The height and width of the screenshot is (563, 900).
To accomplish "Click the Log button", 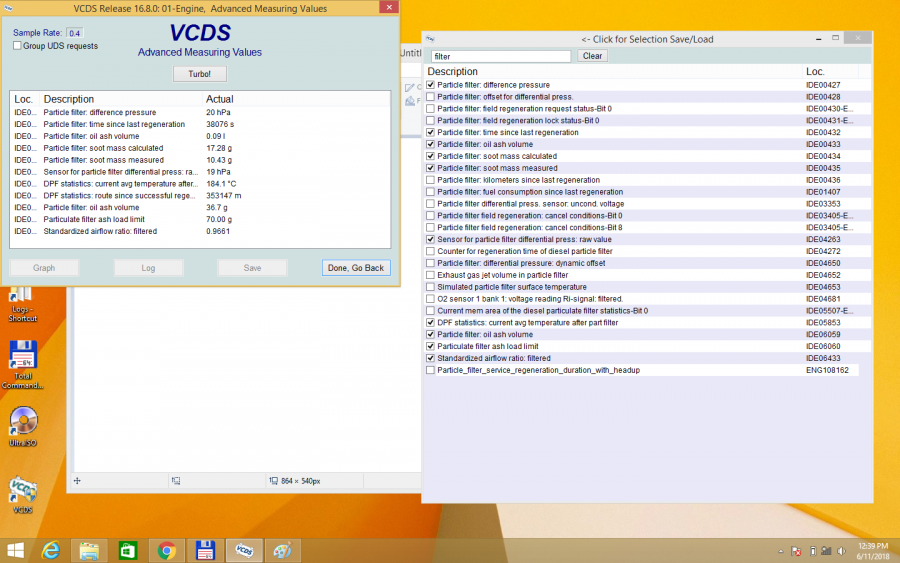I will tap(148, 268).
